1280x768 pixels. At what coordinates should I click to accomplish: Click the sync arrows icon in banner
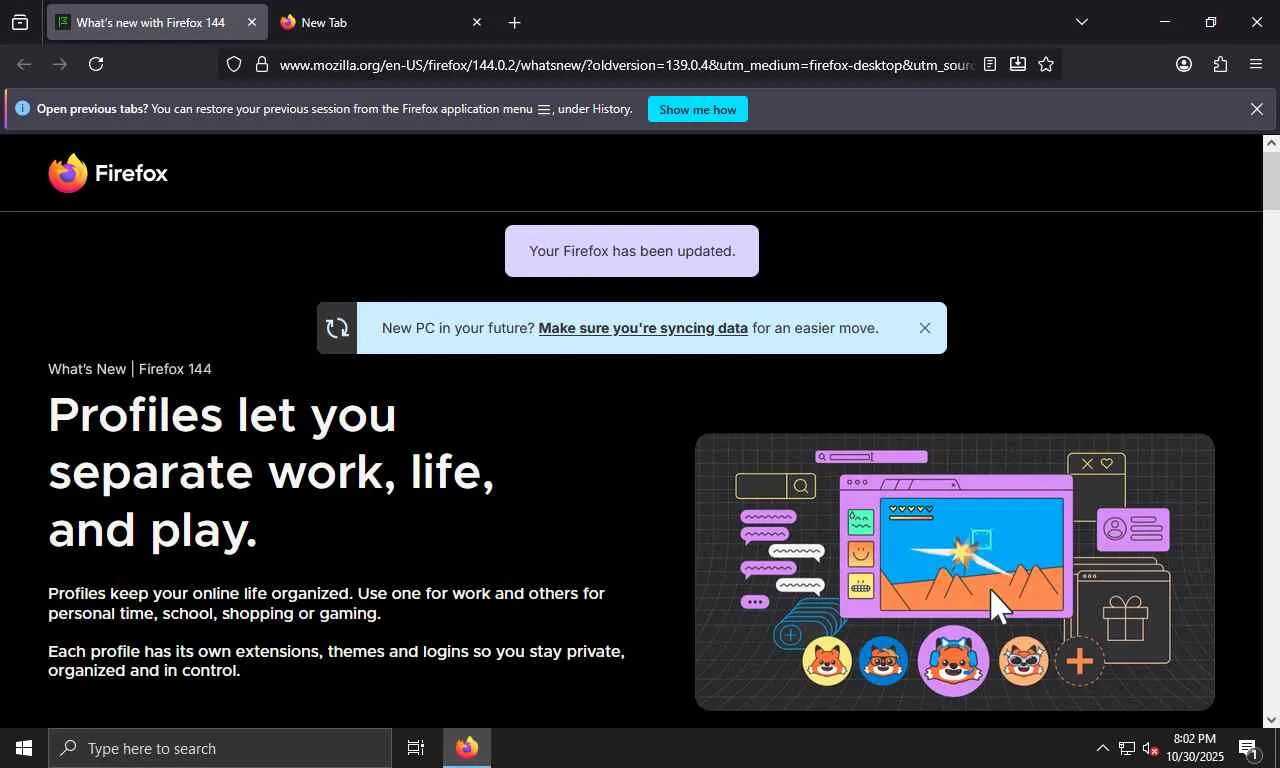pos(337,328)
